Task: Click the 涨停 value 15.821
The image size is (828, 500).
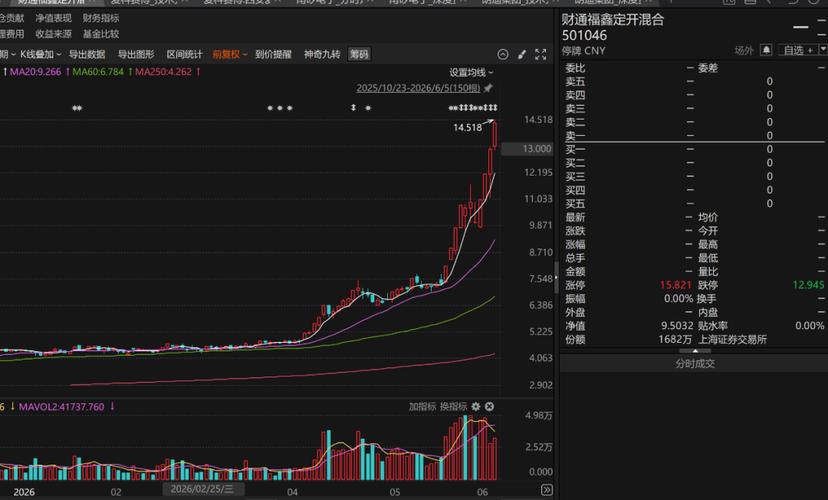Action: pyautogui.click(x=675, y=285)
